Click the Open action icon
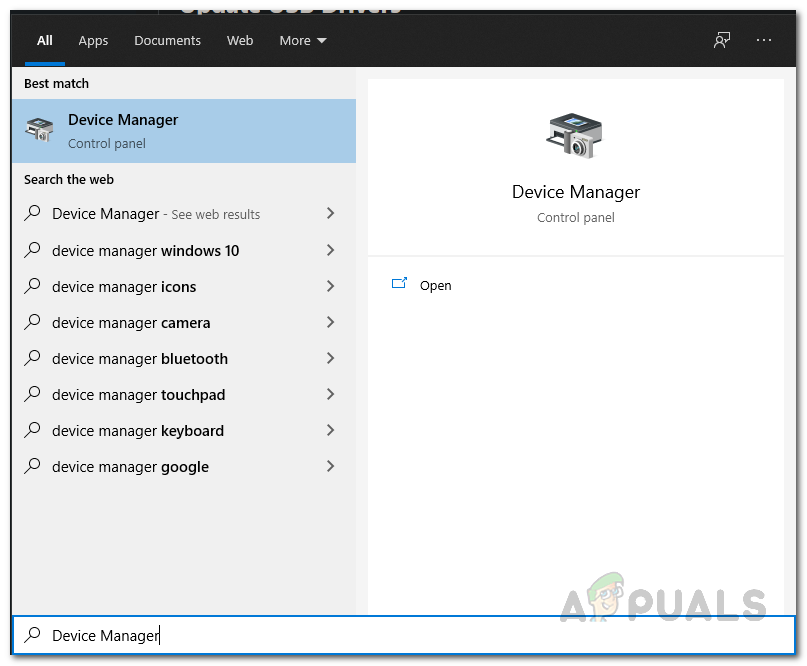 pyautogui.click(x=399, y=283)
